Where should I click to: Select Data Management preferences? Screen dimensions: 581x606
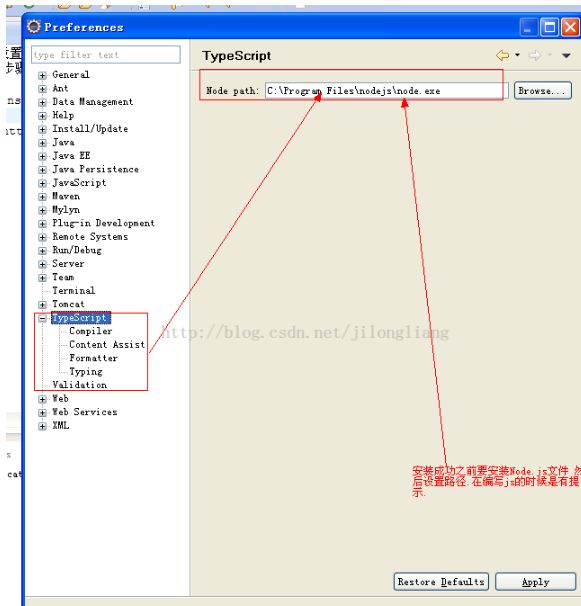point(93,102)
